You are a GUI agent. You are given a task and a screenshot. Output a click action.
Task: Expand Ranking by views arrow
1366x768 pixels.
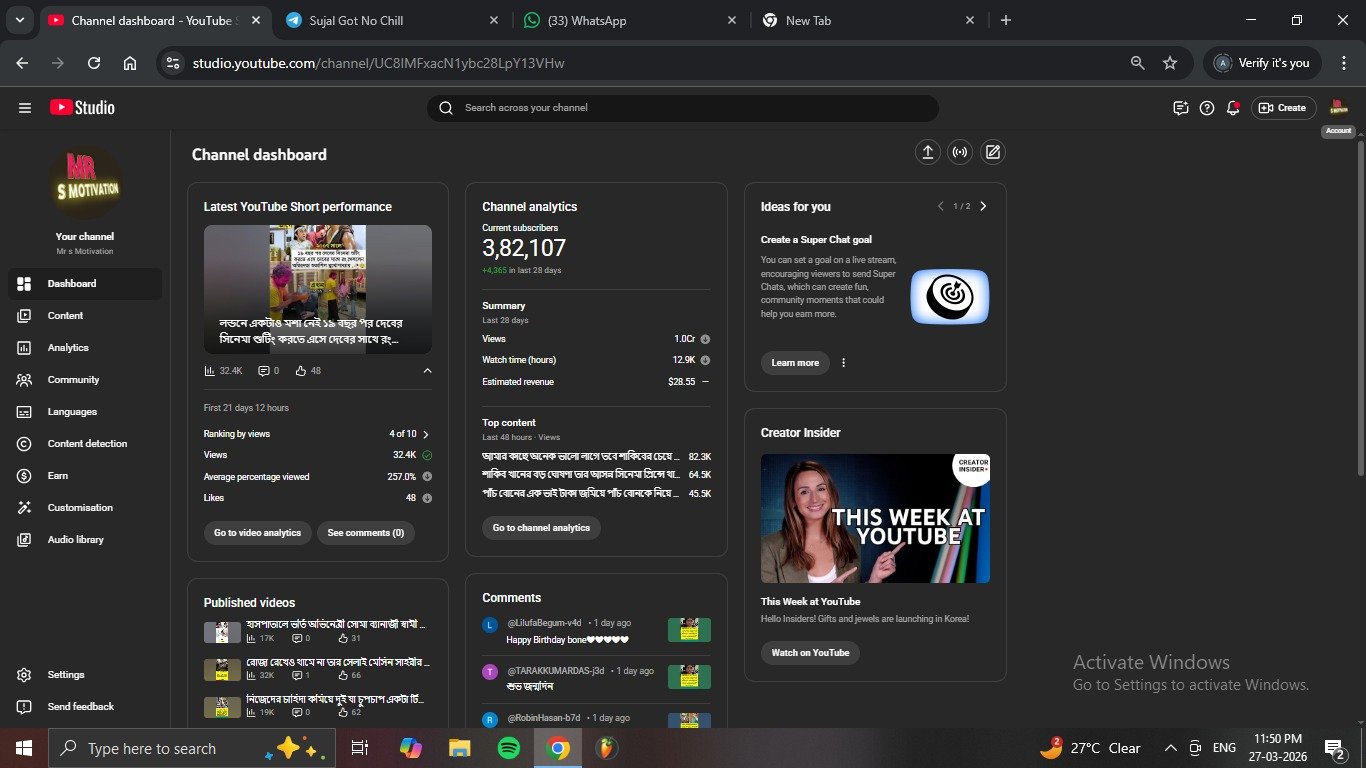pos(426,434)
